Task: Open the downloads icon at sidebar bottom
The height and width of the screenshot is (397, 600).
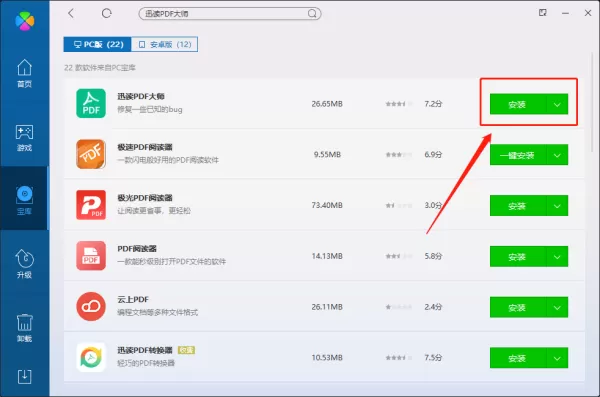Action: point(24,377)
